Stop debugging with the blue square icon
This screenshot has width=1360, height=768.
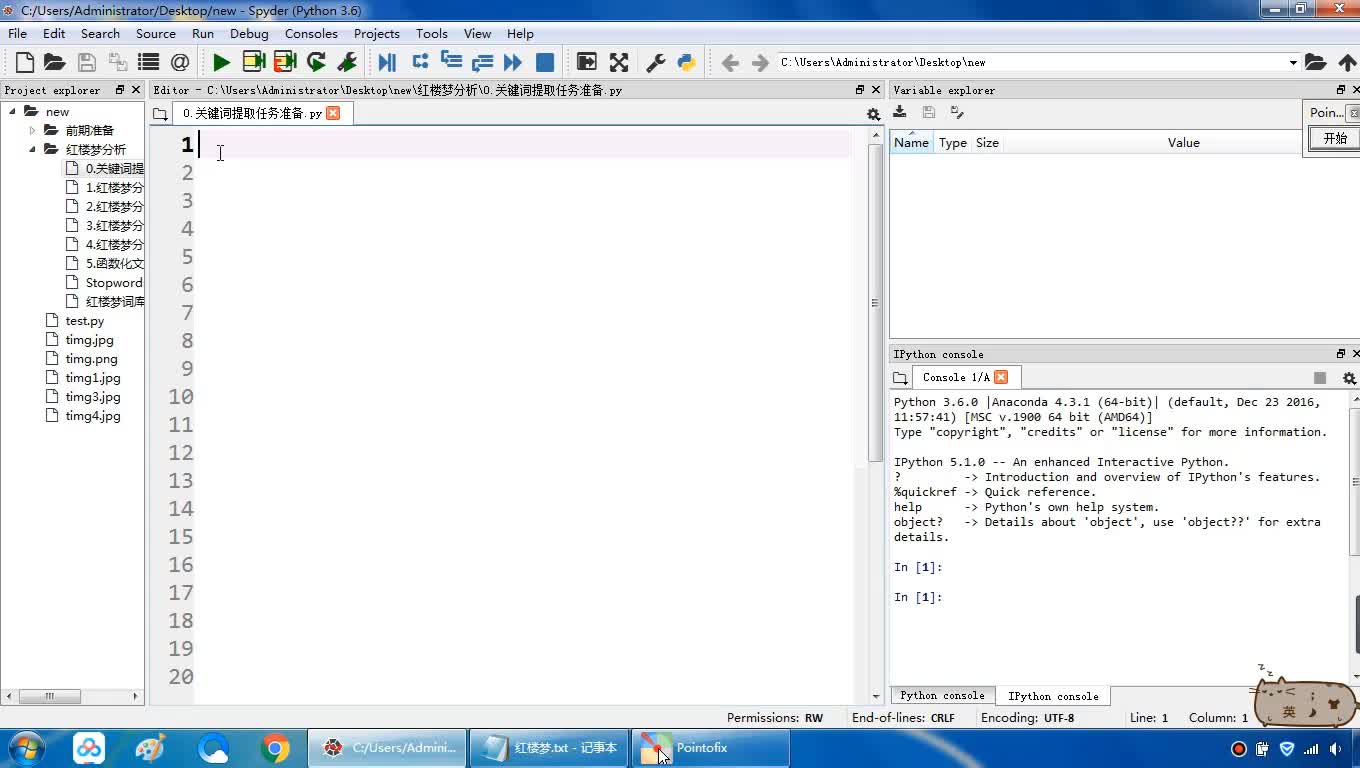point(545,62)
